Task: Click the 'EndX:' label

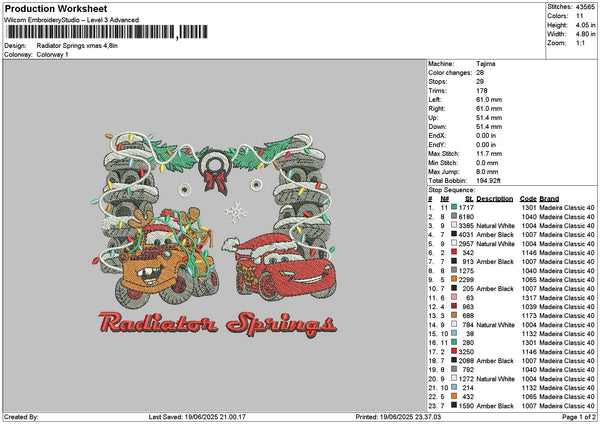Action: pos(437,136)
